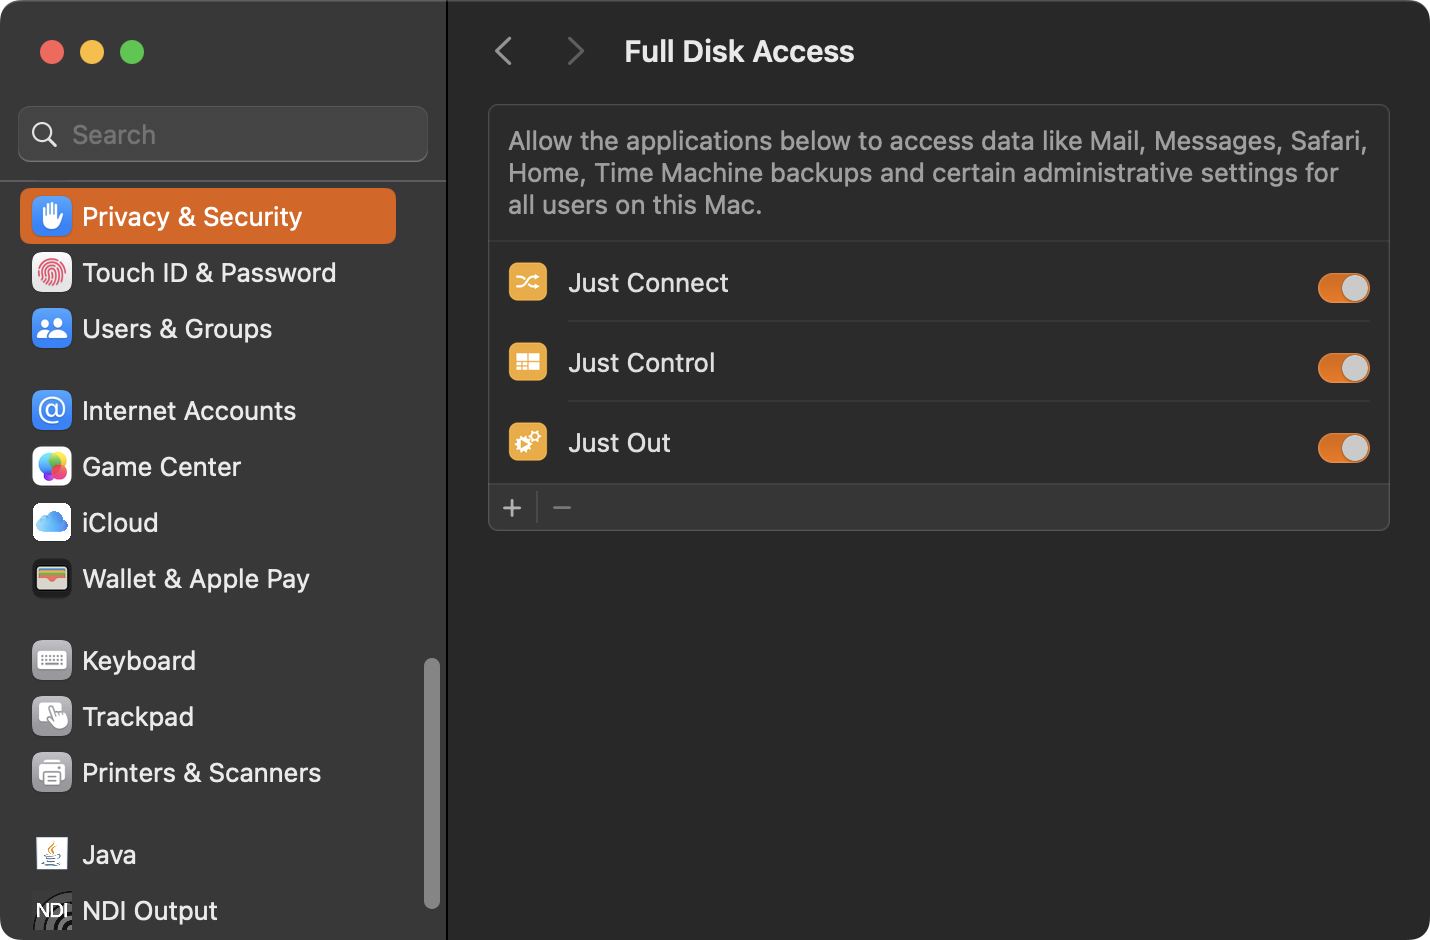Click the Full Disk Access title
This screenshot has width=1430, height=940.
739,51
